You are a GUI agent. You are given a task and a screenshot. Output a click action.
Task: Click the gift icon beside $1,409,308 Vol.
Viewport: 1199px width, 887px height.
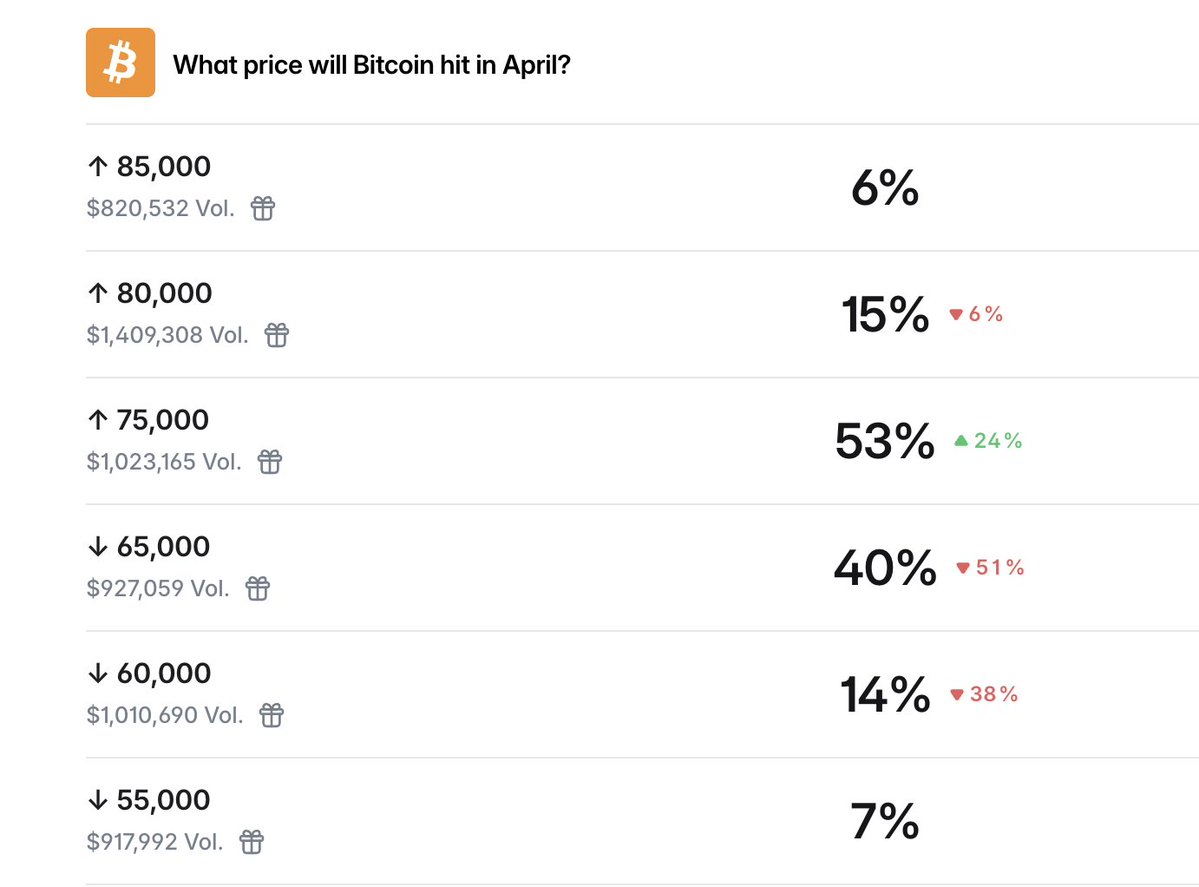click(276, 336)
